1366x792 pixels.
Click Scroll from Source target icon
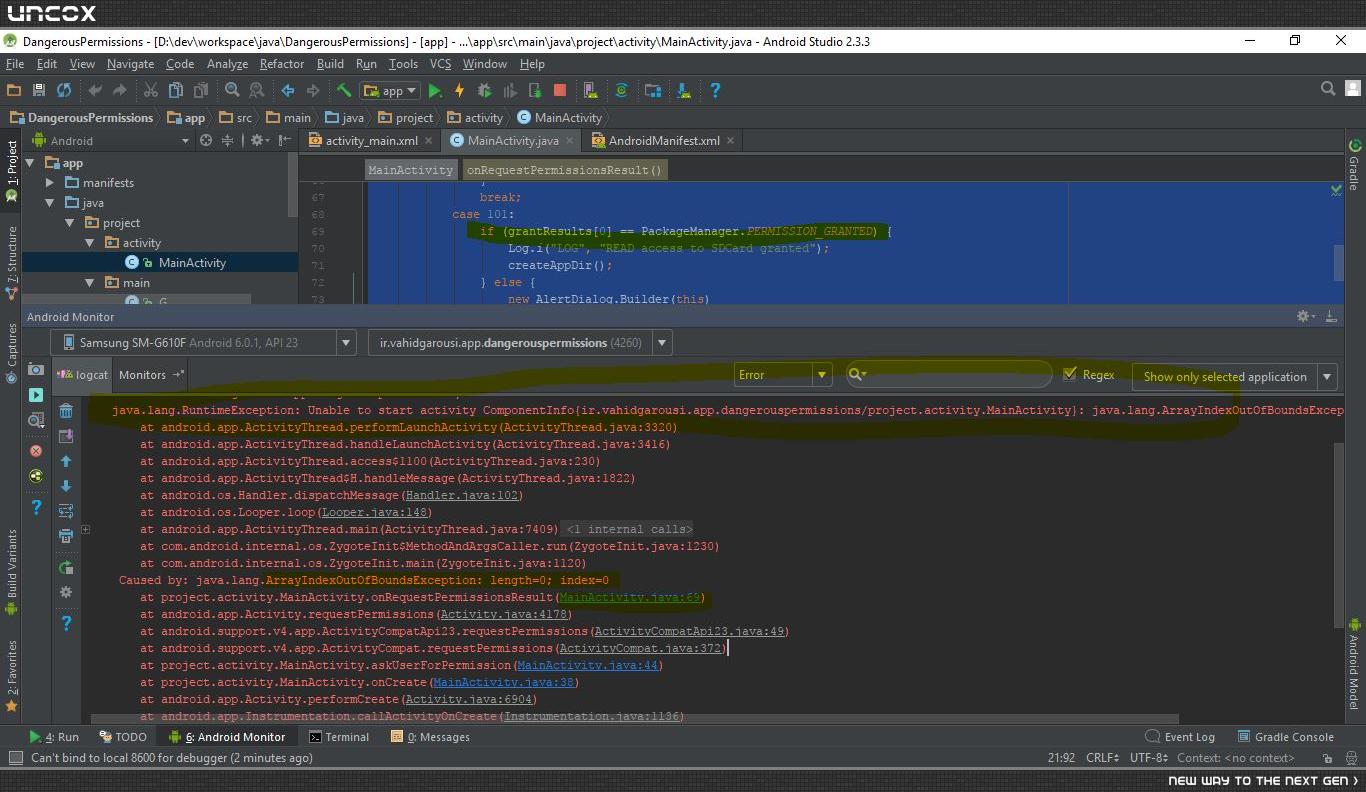tap(206, 141)
